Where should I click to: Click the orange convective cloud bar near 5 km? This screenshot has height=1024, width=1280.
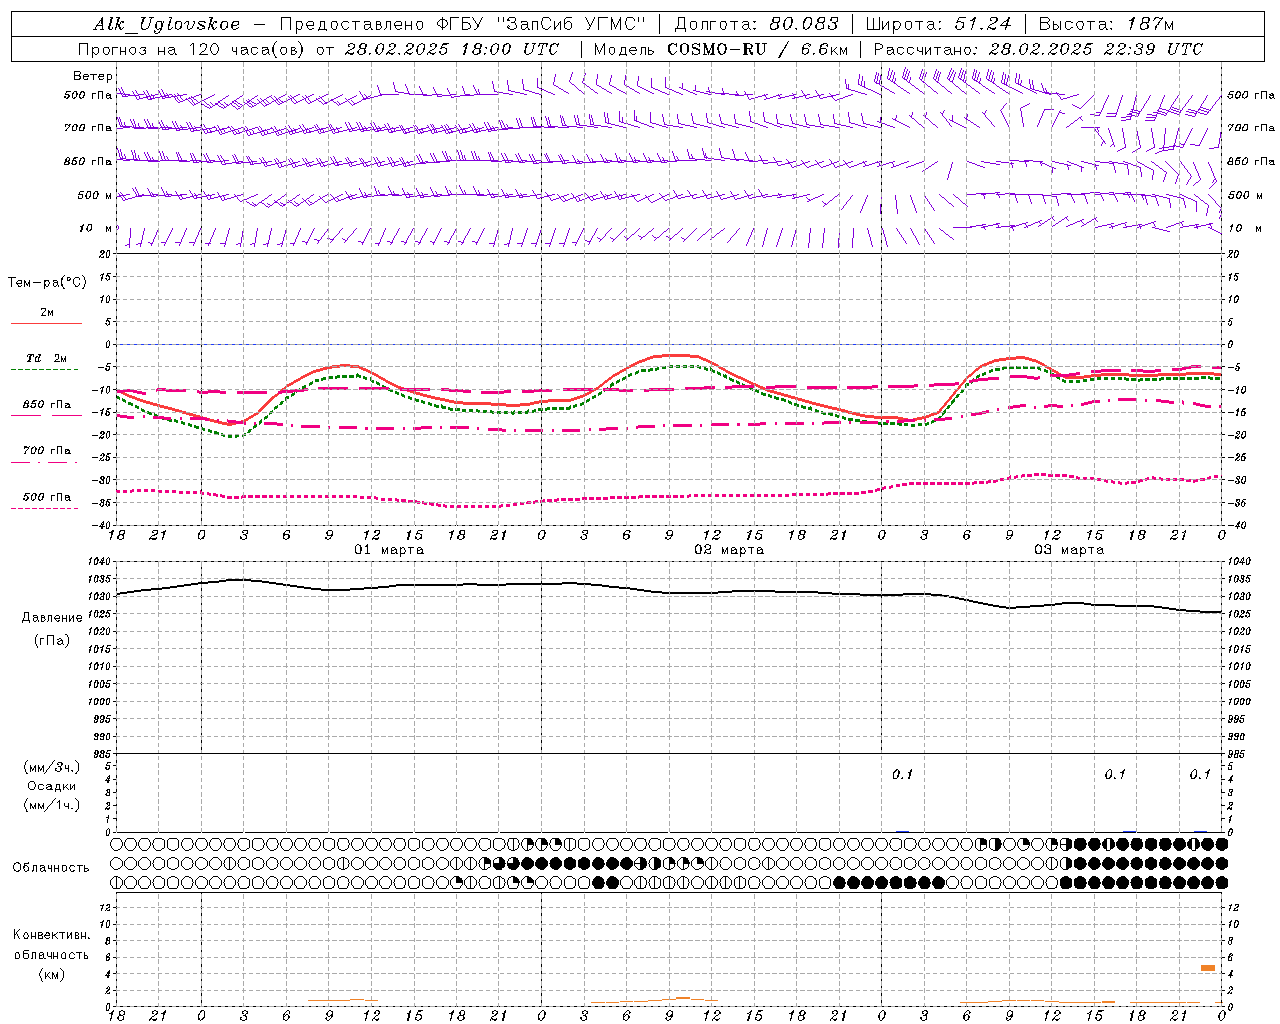coord(1208,968)
